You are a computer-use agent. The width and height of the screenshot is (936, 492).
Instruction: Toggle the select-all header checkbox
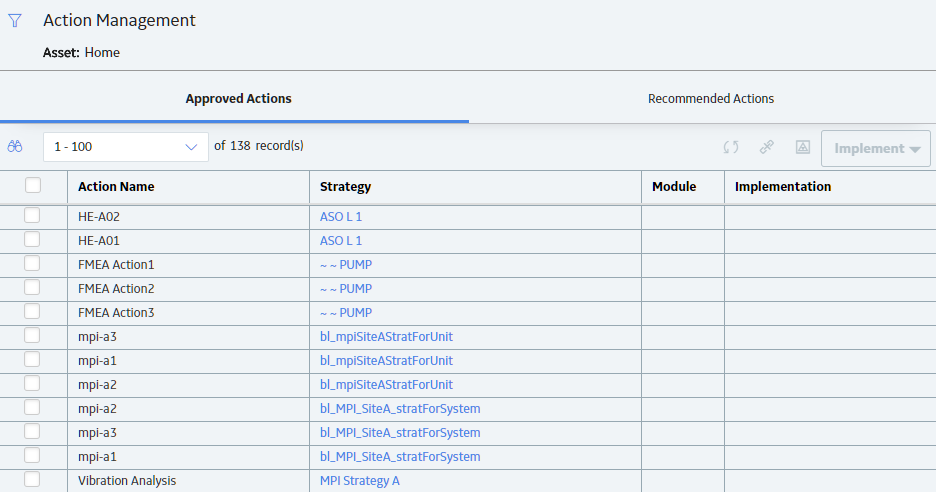coord(33,185)
